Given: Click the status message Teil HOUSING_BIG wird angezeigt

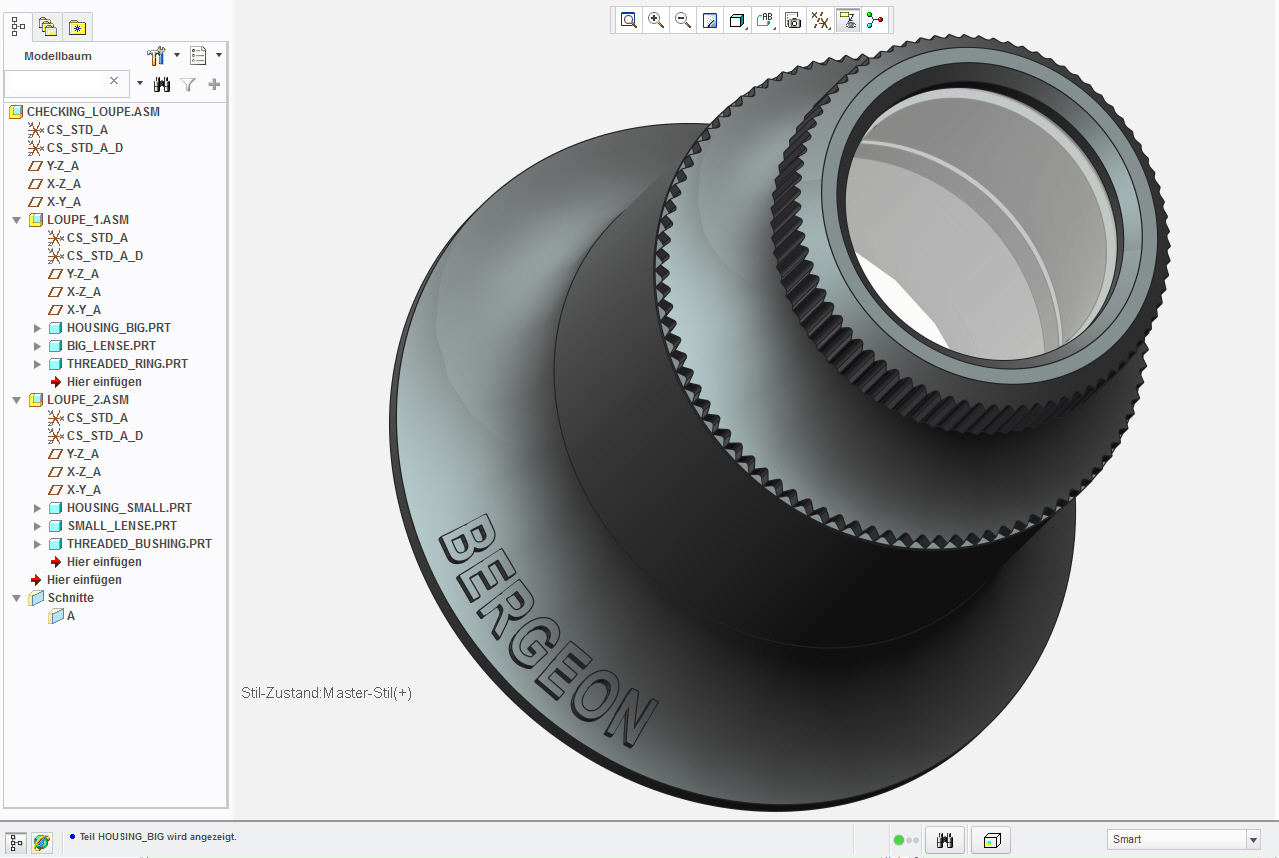Looking at the screenshot, I should pyautogui.click(x=158, y=837).
